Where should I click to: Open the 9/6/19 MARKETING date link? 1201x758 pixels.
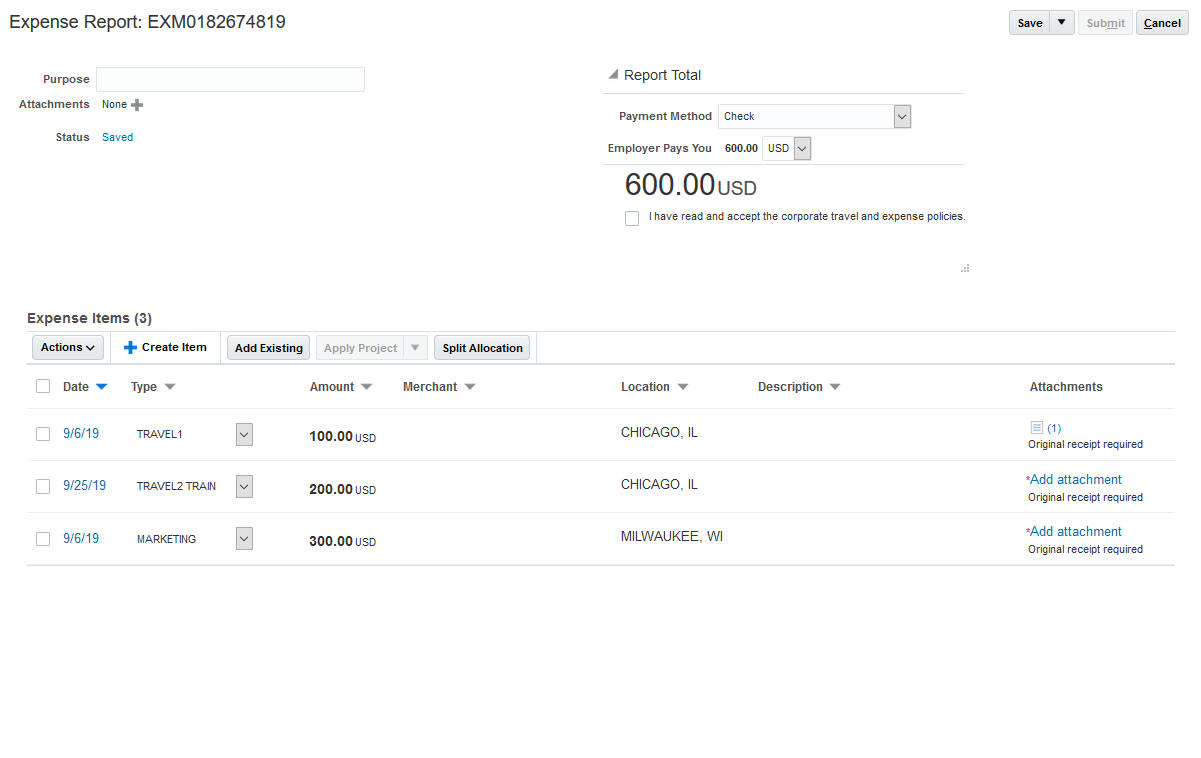click(x=81, y=538)
